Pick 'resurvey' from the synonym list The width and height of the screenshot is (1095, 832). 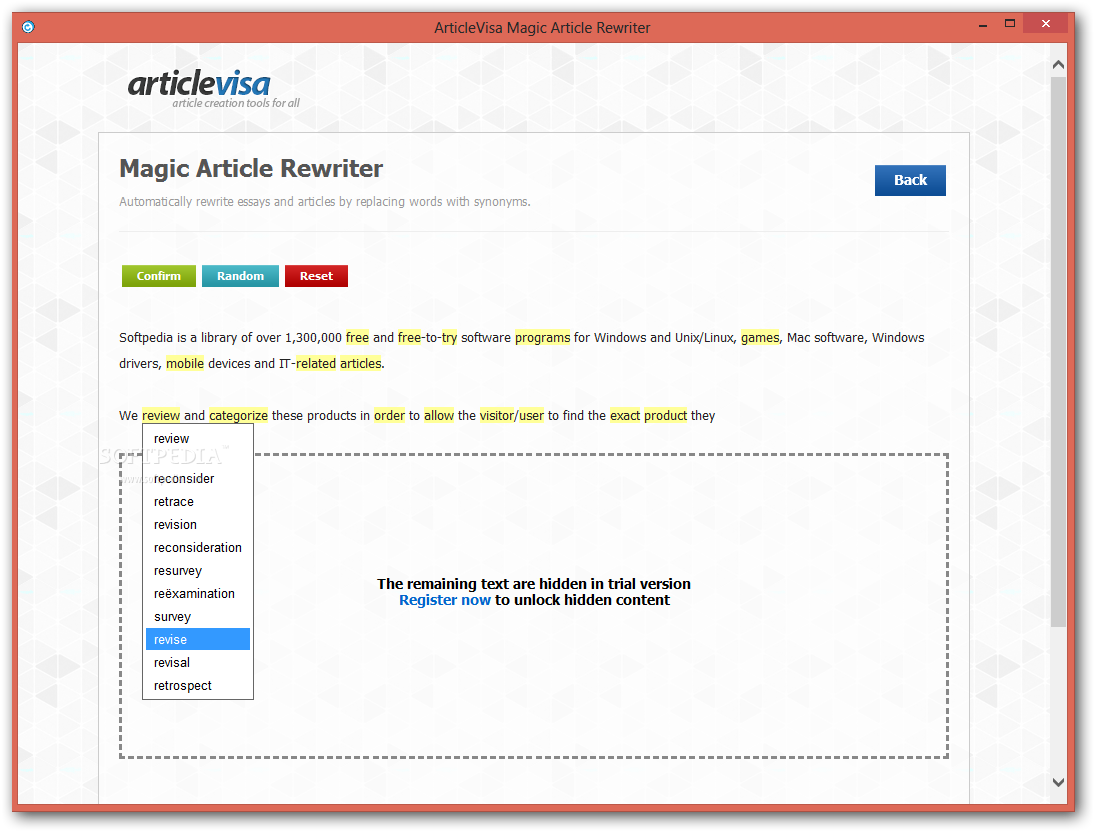click(198, 571)
